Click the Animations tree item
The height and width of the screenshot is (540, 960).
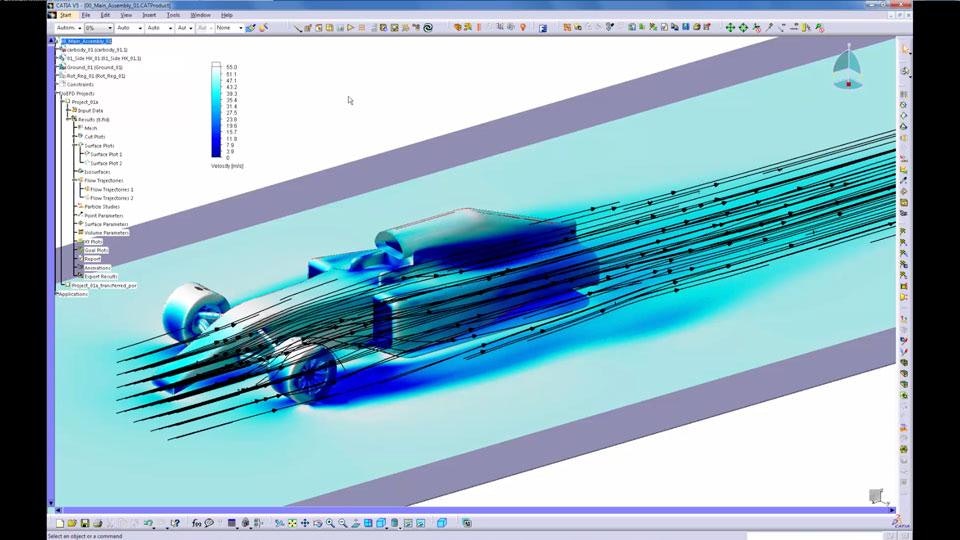[97, 267]
